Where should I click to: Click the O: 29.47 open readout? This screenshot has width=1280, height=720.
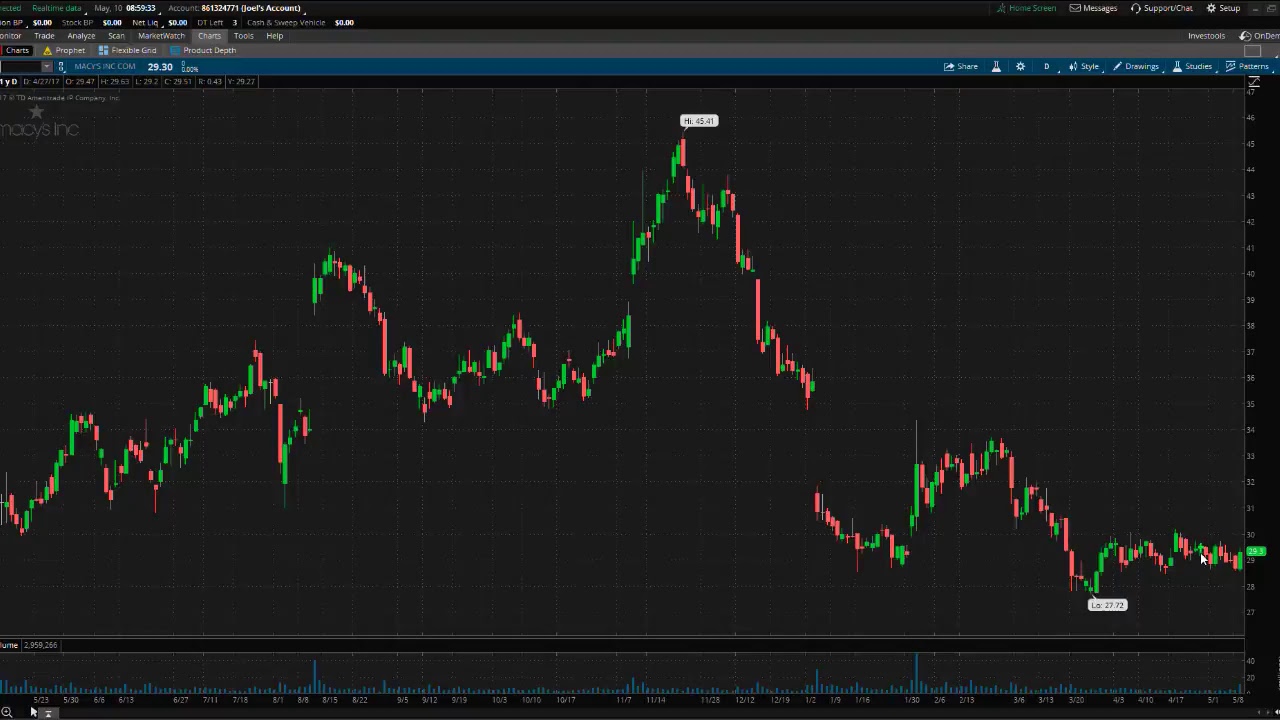(80, 81)
